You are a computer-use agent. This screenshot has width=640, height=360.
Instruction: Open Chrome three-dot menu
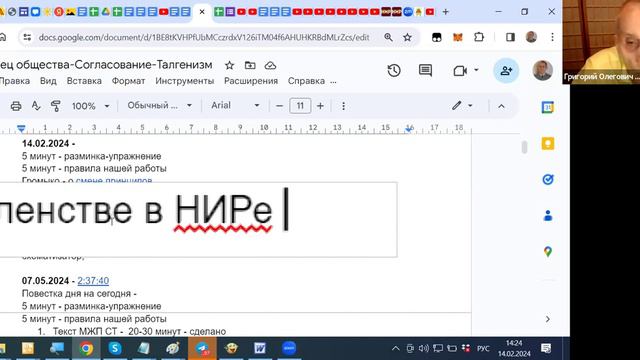[552, 37]
